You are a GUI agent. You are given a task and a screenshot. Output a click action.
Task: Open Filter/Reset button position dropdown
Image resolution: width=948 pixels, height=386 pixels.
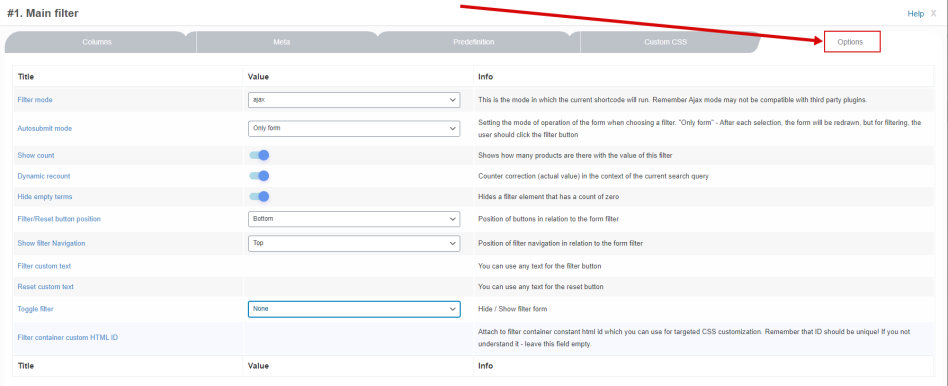coord(354,219)
